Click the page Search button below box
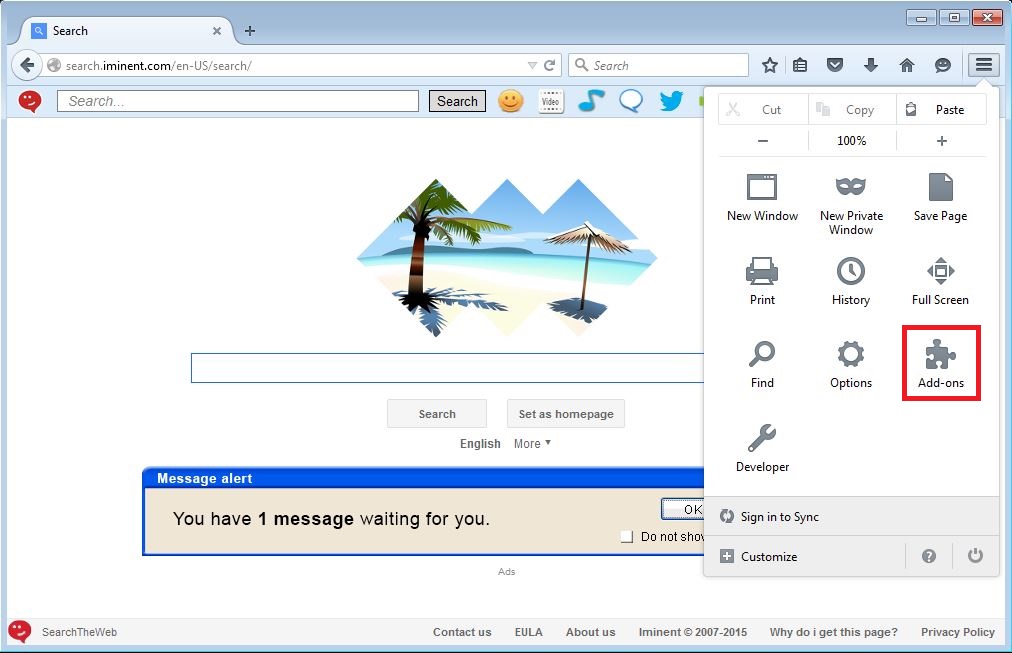This screenshot has width=1012, height=653. point(437,414)
